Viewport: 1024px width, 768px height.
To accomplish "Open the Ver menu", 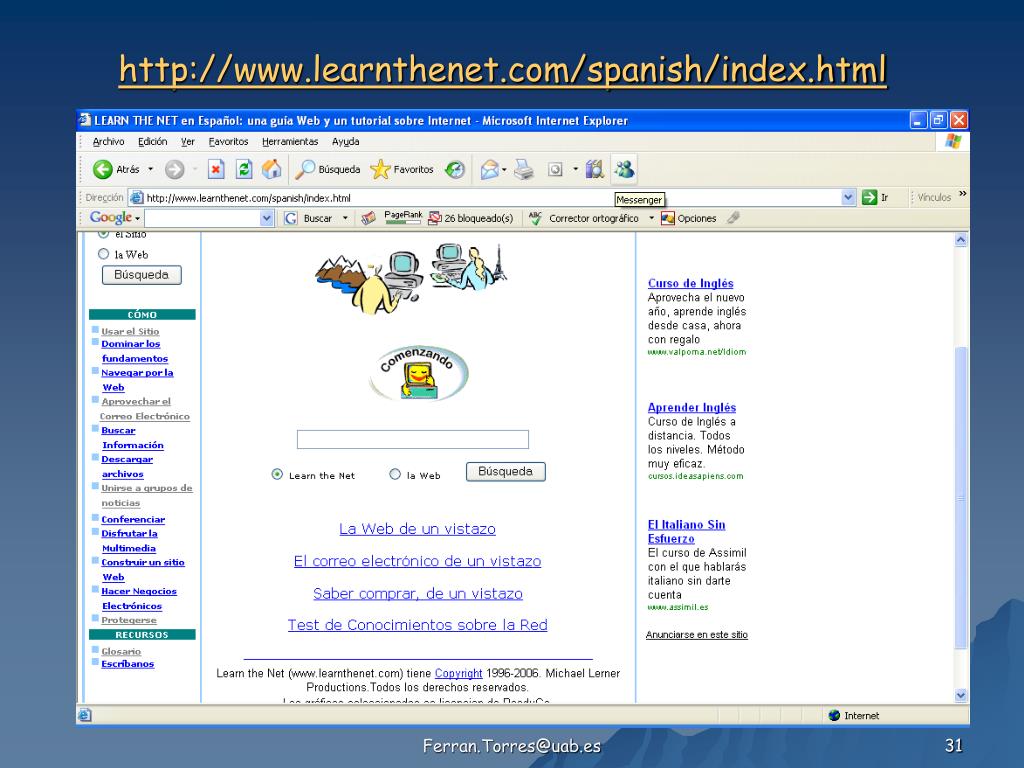I will (187, 142).
